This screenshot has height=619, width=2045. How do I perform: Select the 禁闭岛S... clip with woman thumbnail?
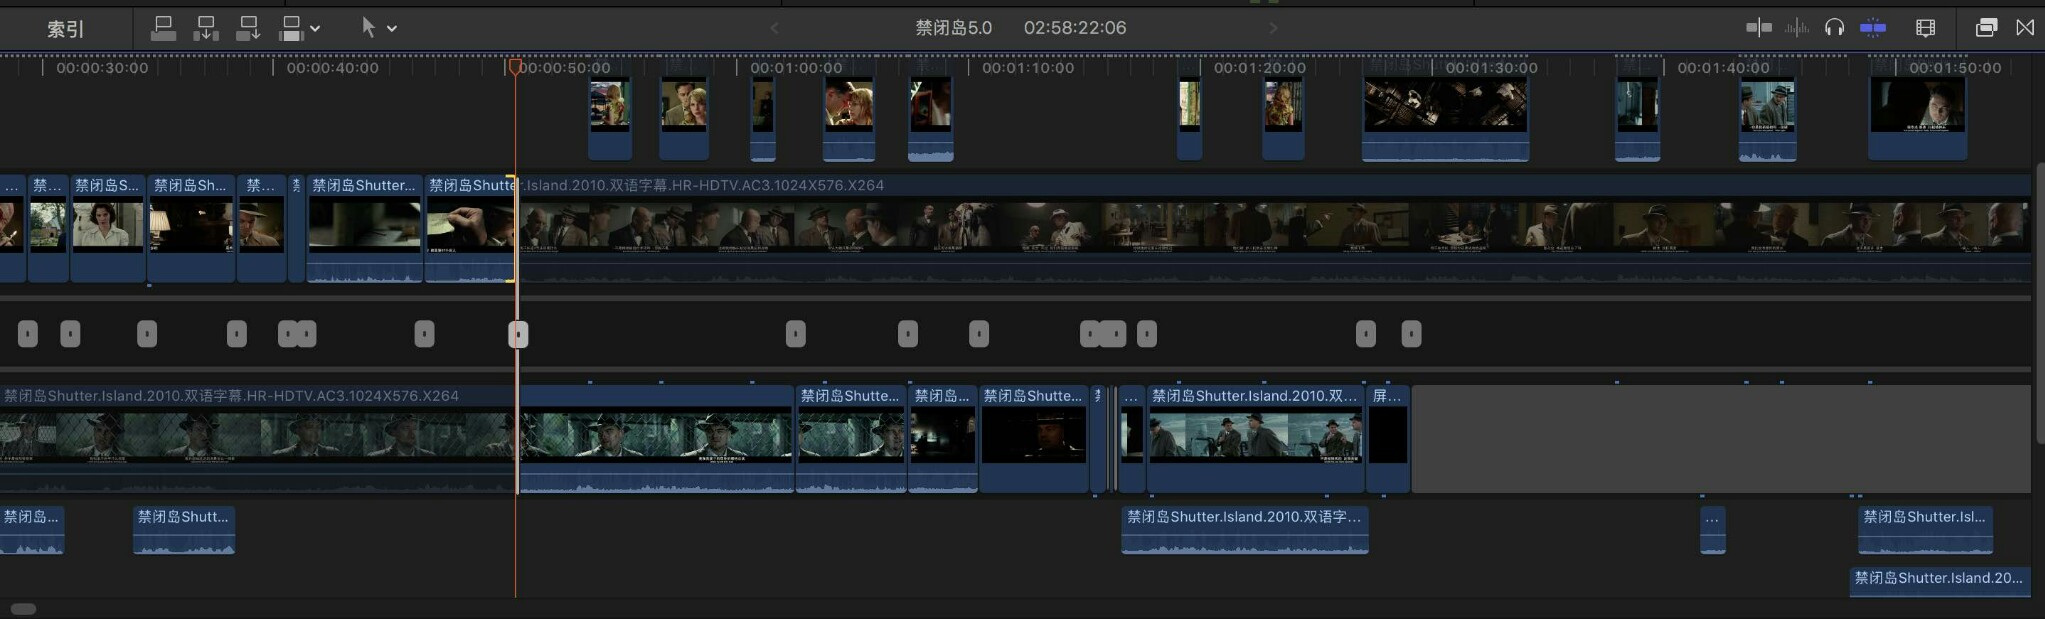(x=108, y=228)
